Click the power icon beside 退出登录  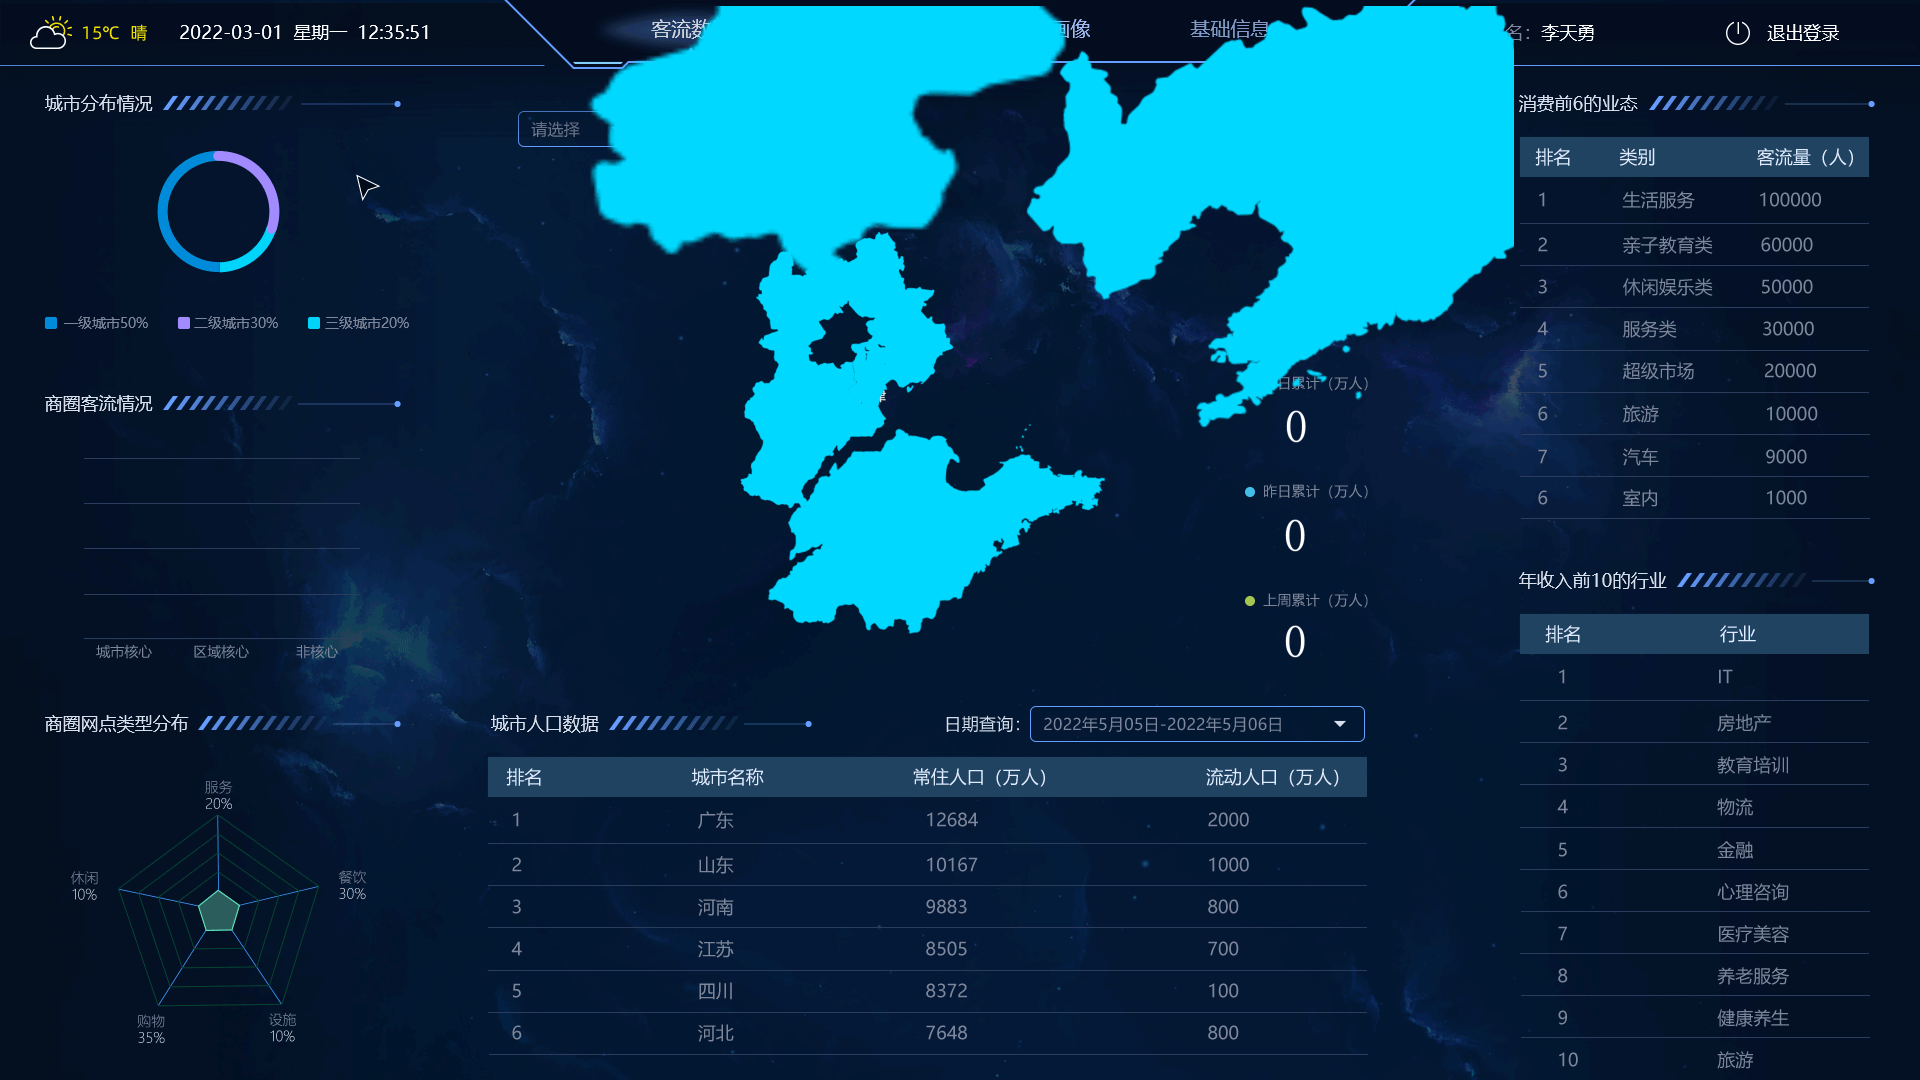pyautogui.click(x=1737, y=33)
